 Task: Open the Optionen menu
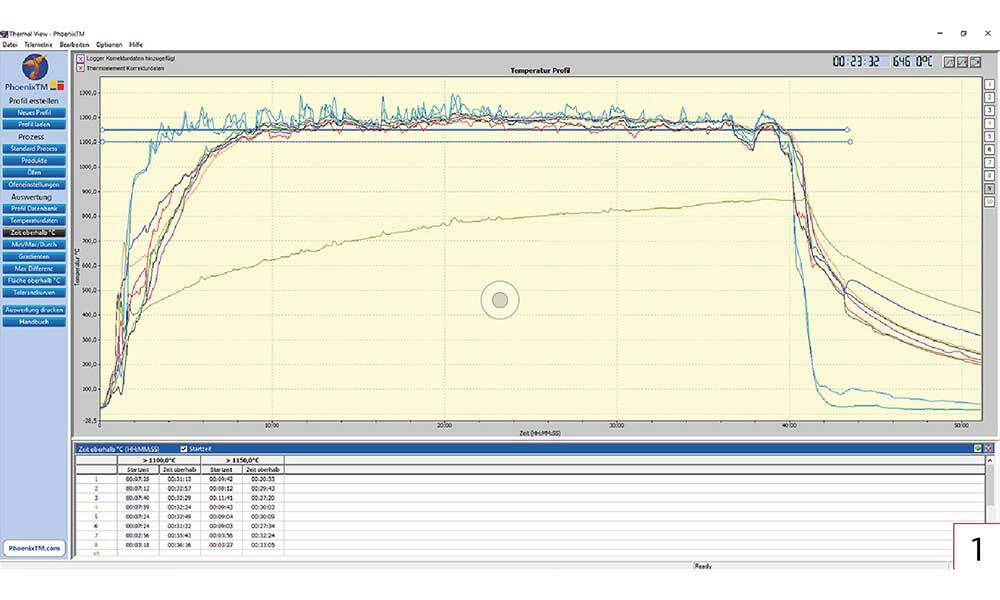tap(109, 45)
